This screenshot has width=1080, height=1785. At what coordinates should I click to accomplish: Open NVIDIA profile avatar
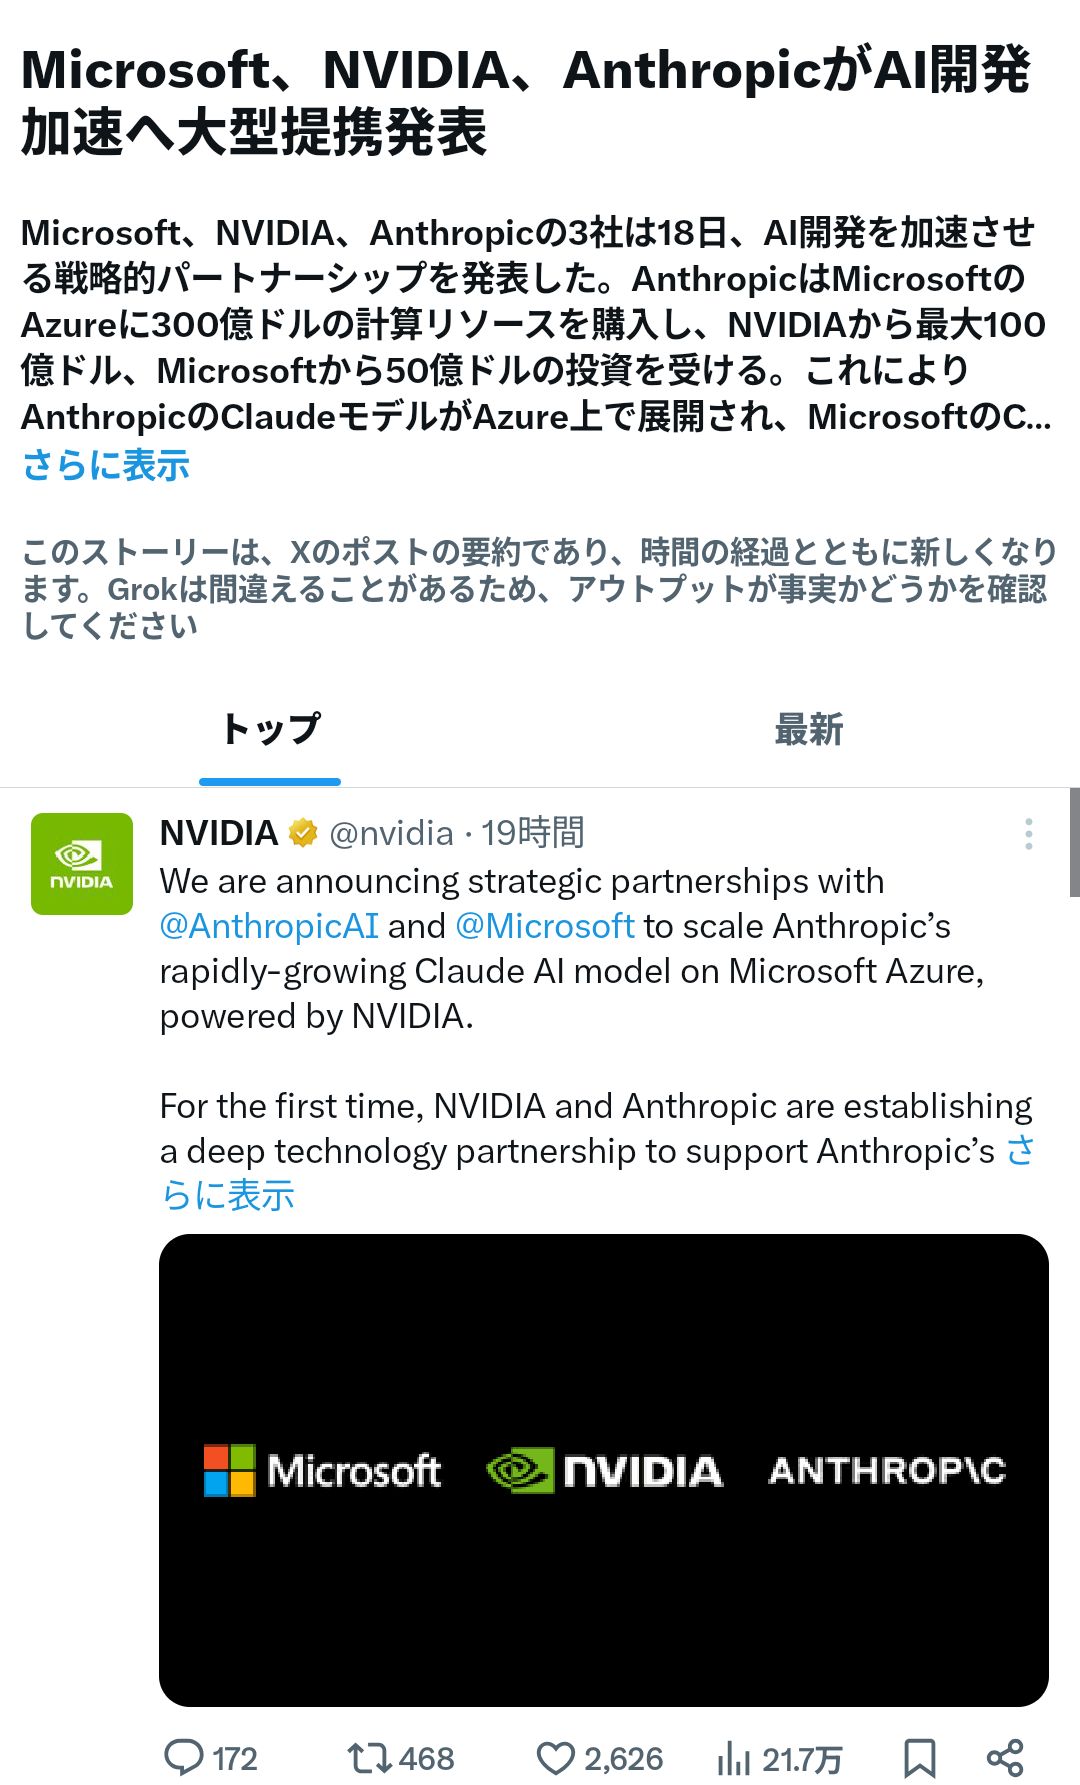pyautogui.click(x=82, y=864)
